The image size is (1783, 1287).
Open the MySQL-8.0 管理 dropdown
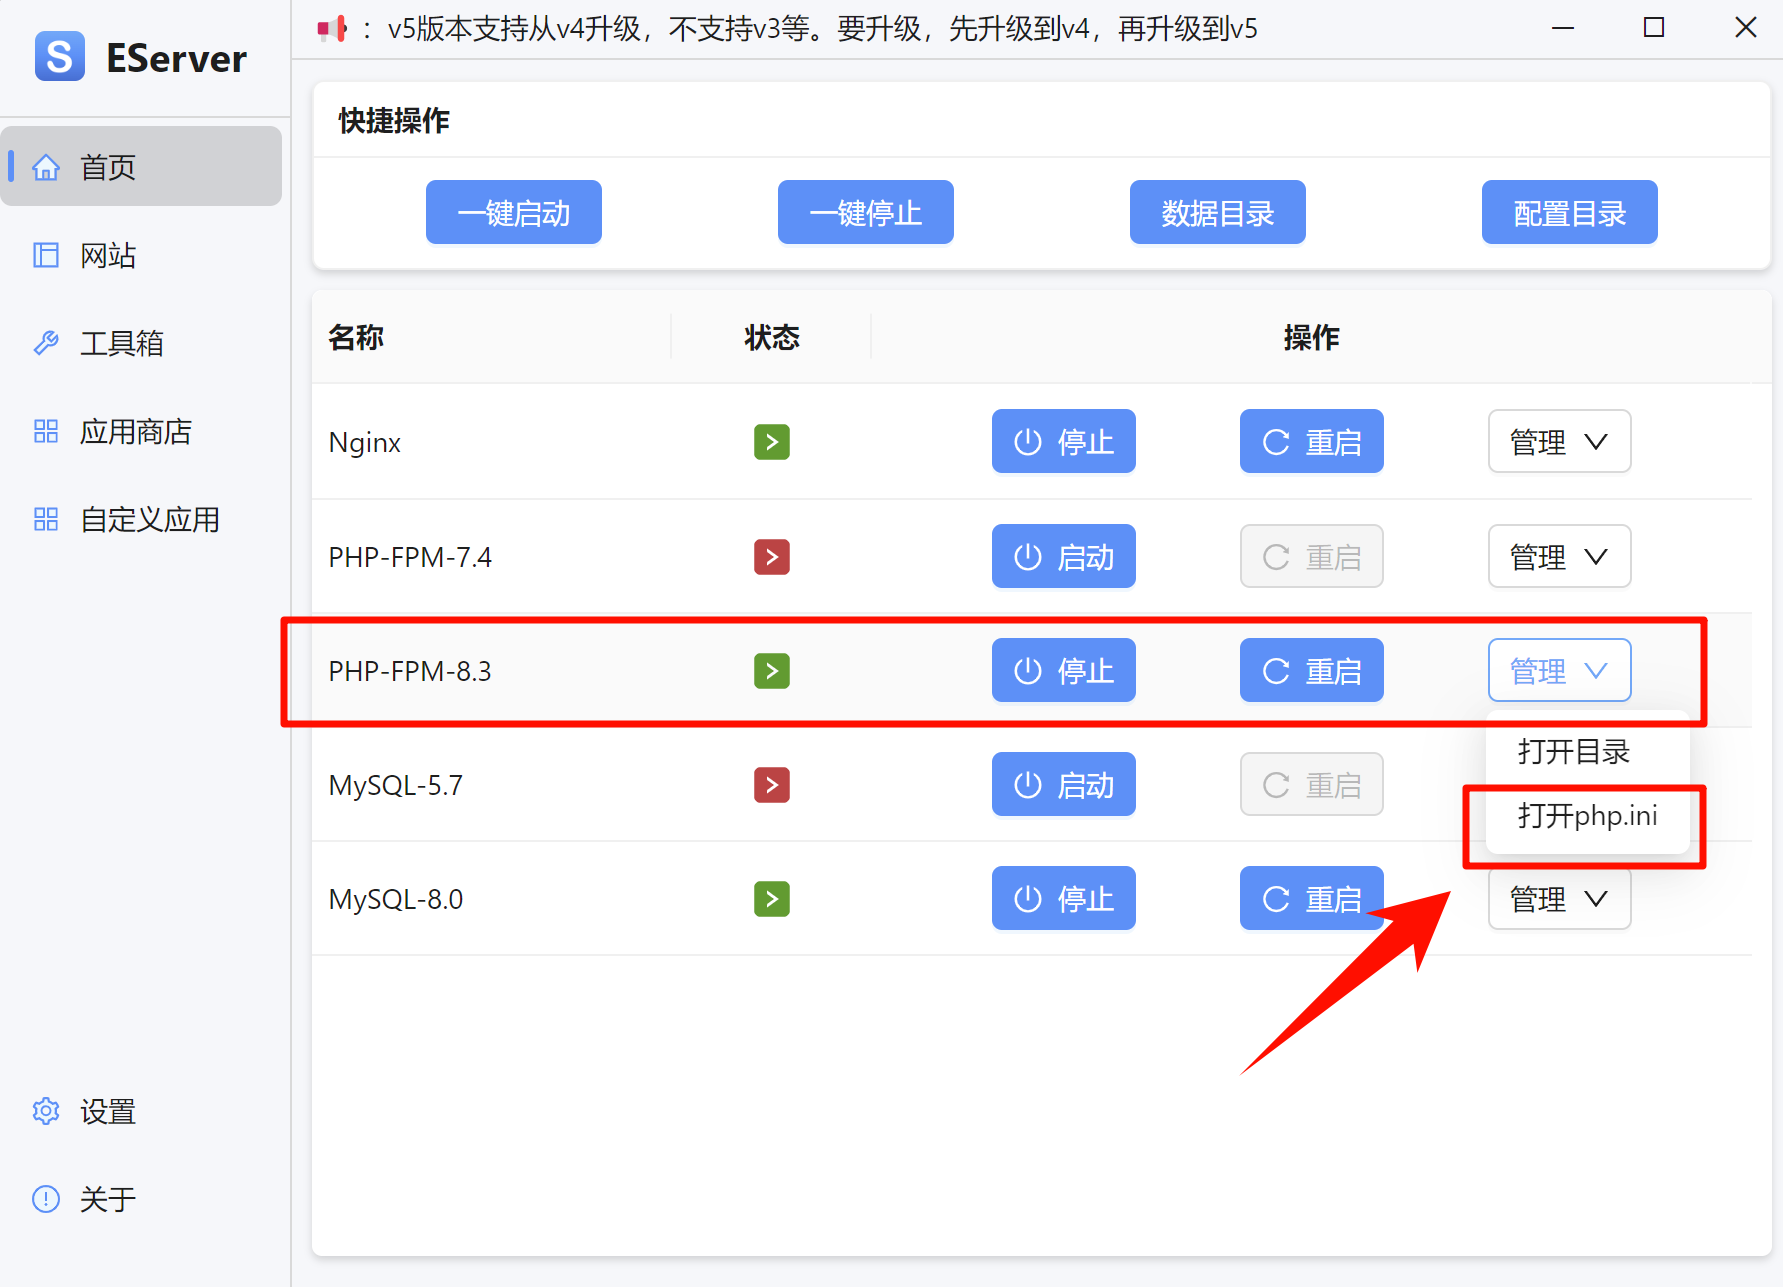1558,900
